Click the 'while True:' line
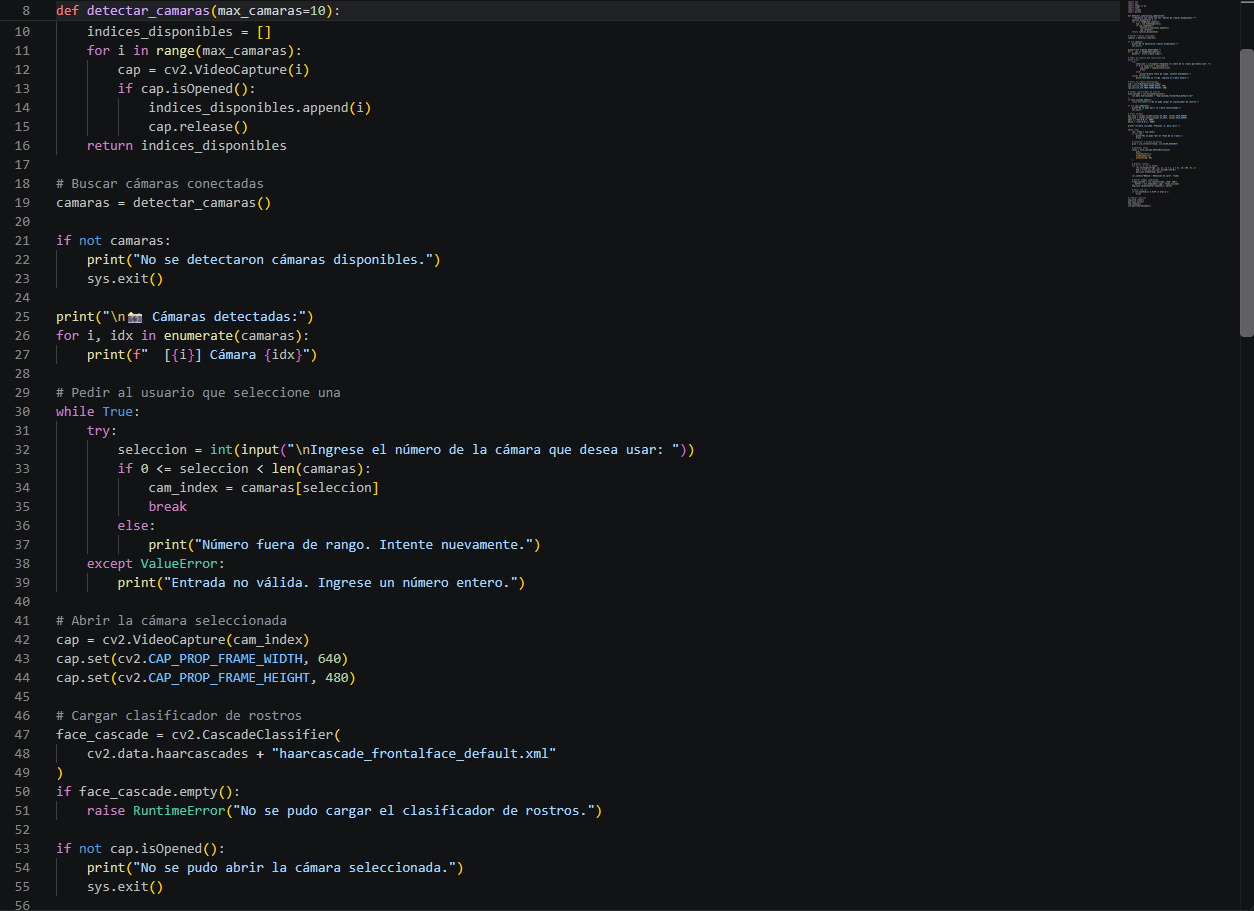Image resolution: width=1254 pixels, height=911 pixels. (x=98, y=411)
